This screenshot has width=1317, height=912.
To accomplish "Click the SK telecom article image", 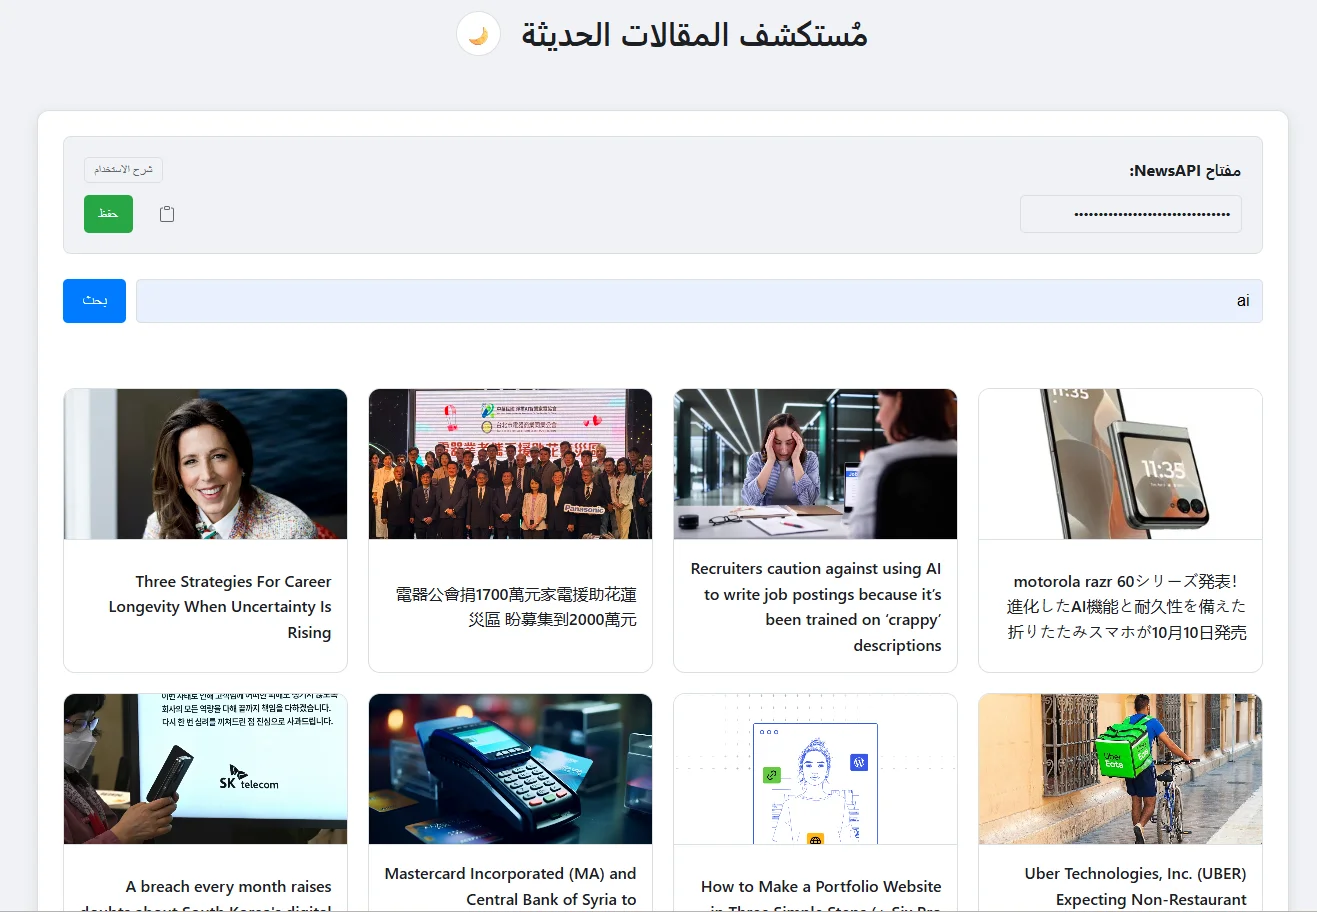I will coord(205,769).
